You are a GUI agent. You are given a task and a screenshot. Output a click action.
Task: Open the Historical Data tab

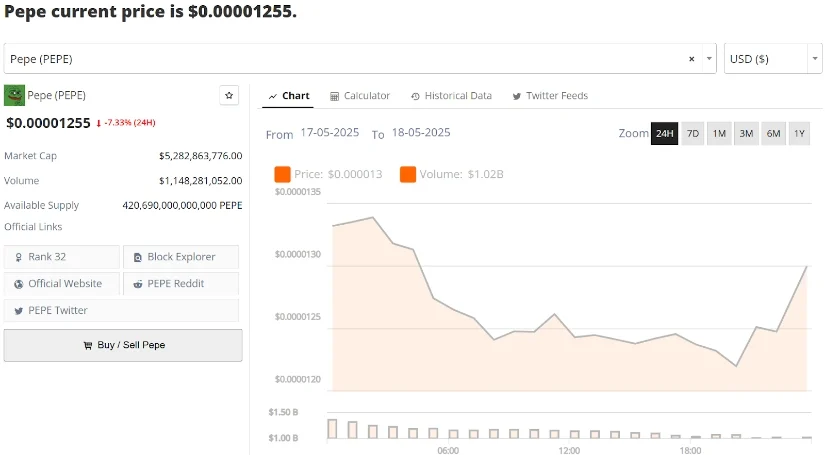(451, 96)
